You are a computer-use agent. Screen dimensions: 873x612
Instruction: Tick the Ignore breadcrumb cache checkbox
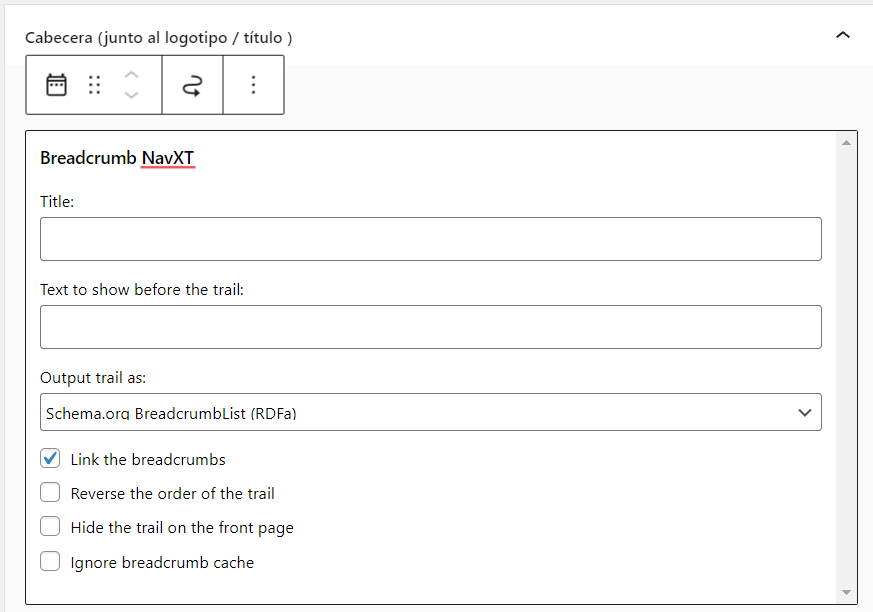(50, 561)
